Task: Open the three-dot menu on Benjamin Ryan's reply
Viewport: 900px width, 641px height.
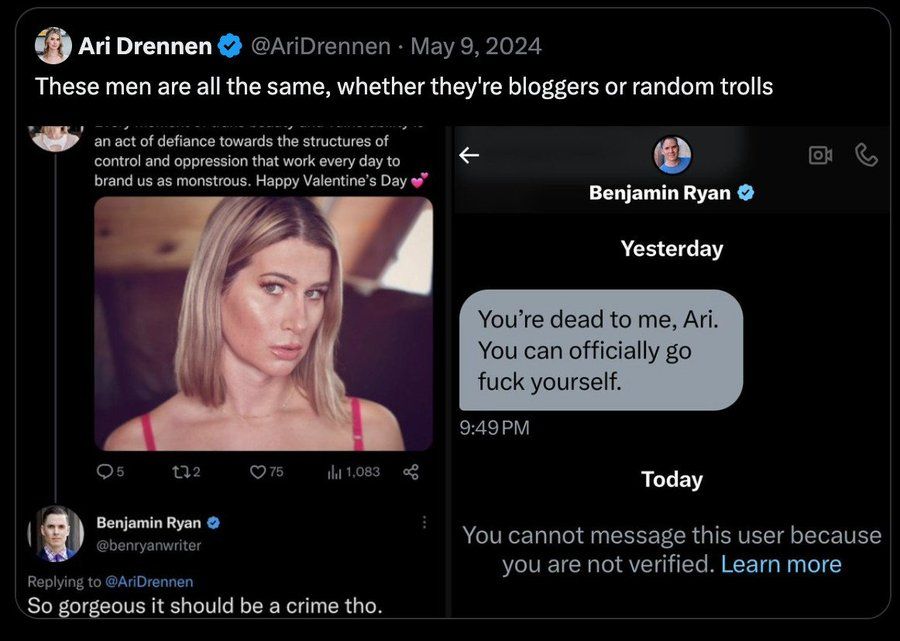Action: point(424,522)
